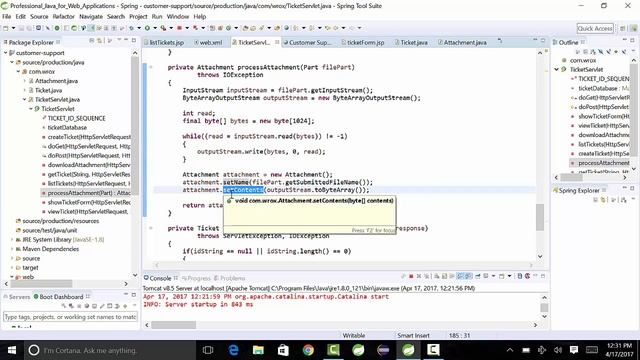Show hidden editor tabs list
640x360 pixels.
point(500,41)
